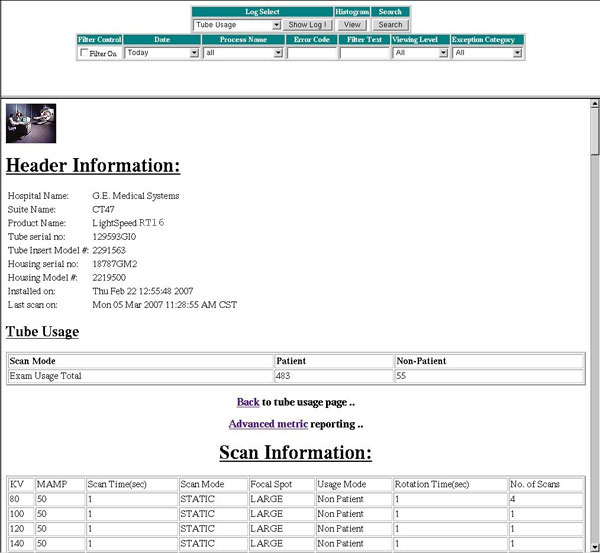Click the Search button
This screenshot has width=600, height=553.
pyautogui.click(x=390, y=24)
